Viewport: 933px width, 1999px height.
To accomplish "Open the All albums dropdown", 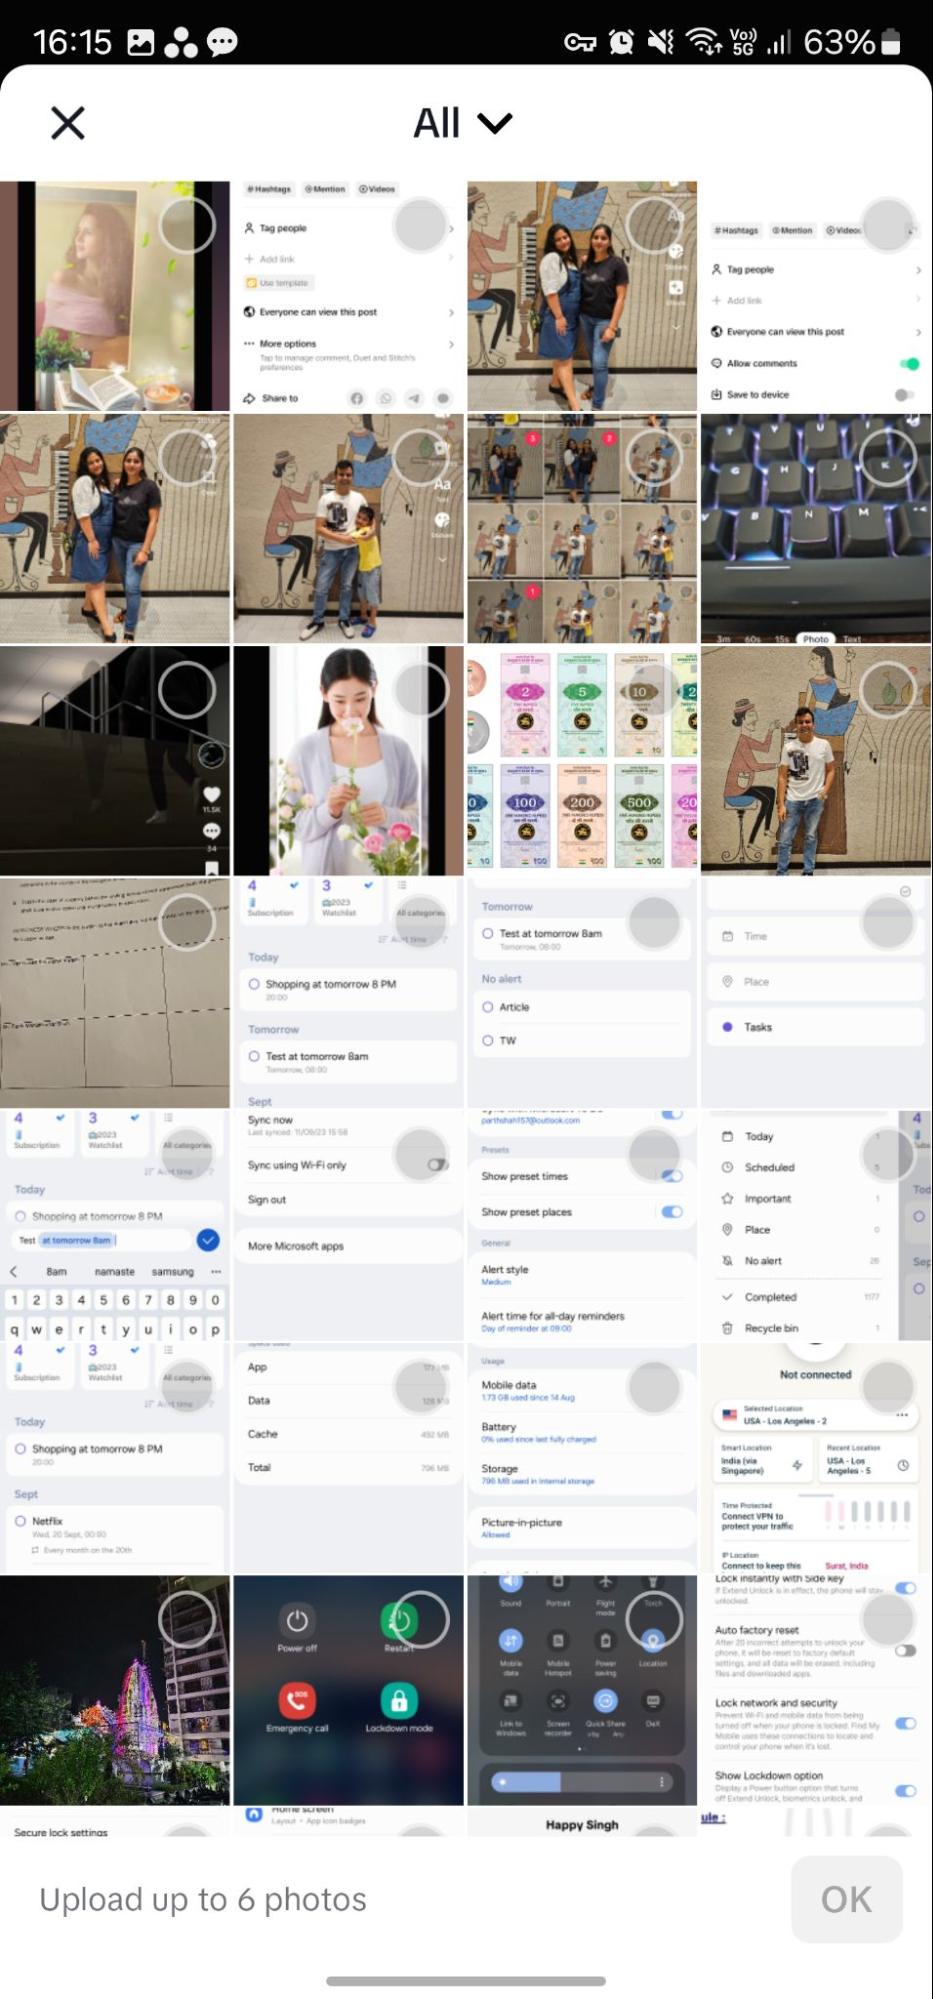I will coord(462,123).
